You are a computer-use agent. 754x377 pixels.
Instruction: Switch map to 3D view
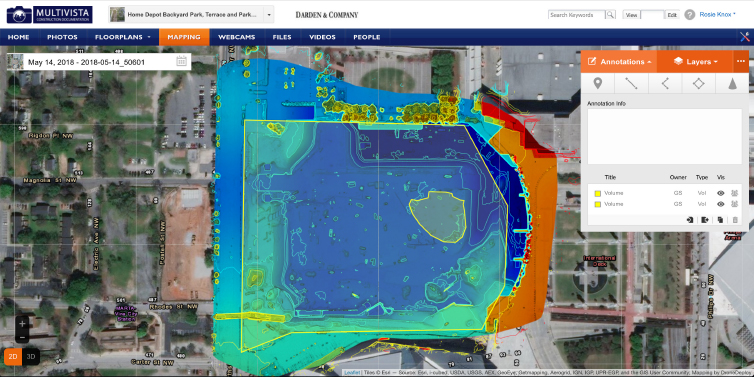coord(31,356)
